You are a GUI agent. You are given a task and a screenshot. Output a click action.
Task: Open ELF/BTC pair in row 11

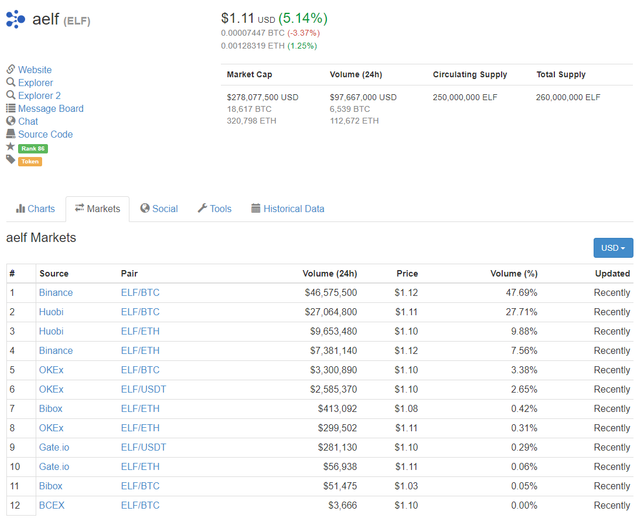(140, 486)
